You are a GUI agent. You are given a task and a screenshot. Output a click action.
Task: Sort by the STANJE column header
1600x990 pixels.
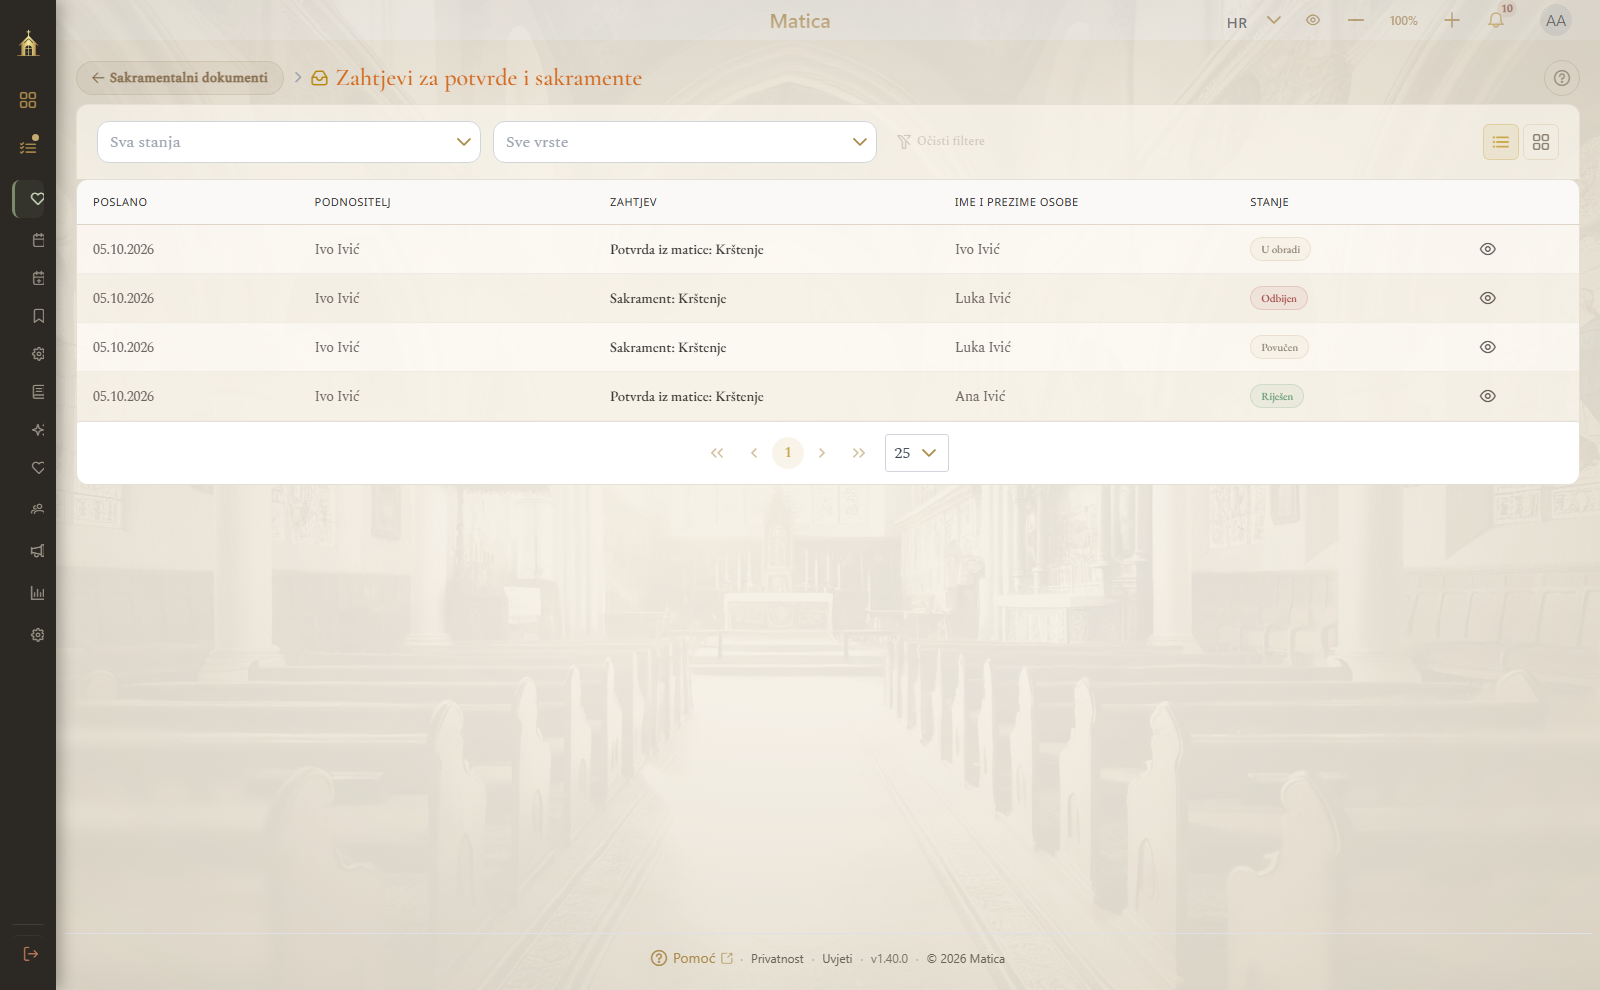tap(1269, 202)
